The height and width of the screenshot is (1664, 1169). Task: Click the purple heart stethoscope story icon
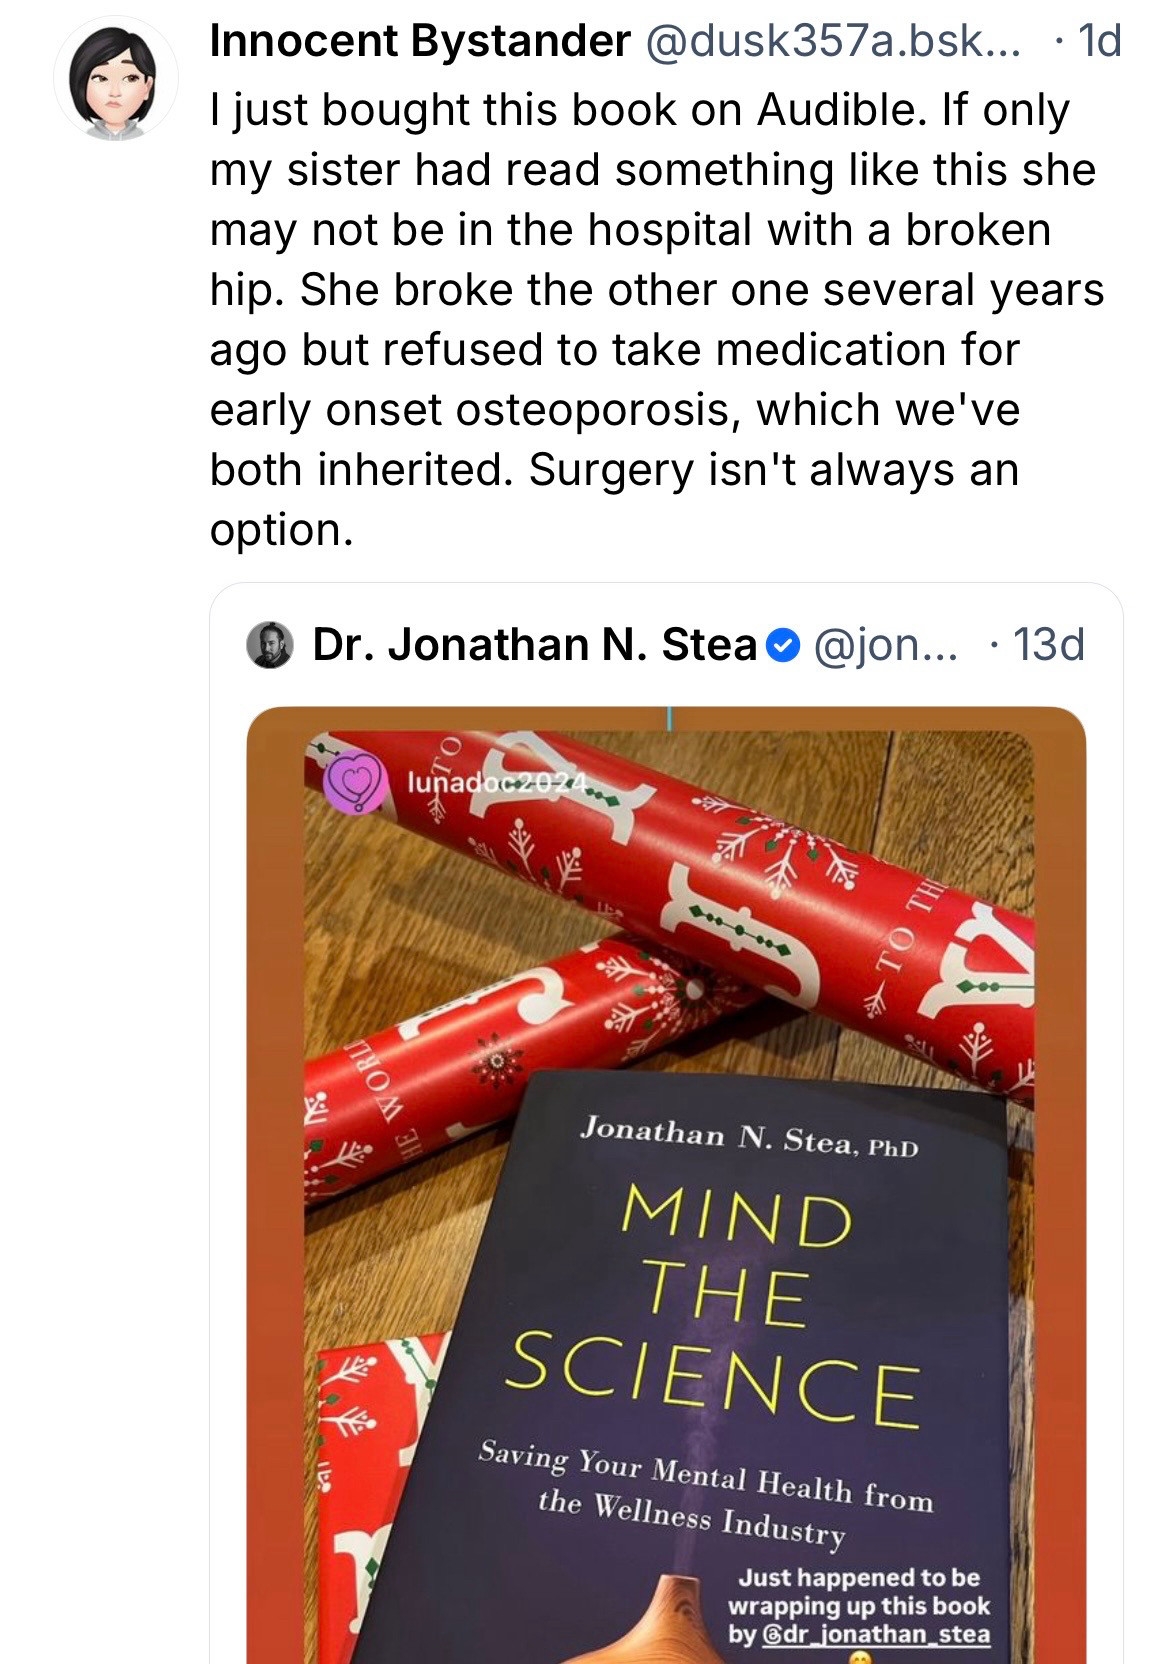click(355, 781)
